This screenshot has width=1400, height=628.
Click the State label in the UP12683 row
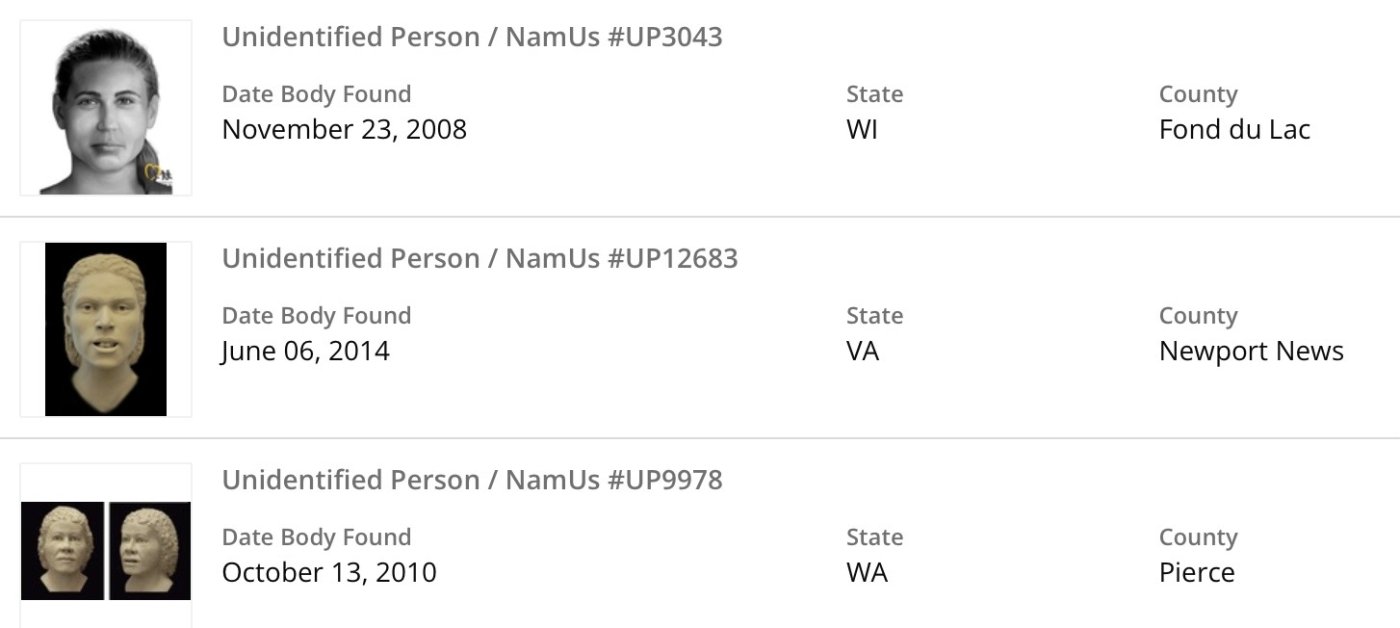pos(874,316)
